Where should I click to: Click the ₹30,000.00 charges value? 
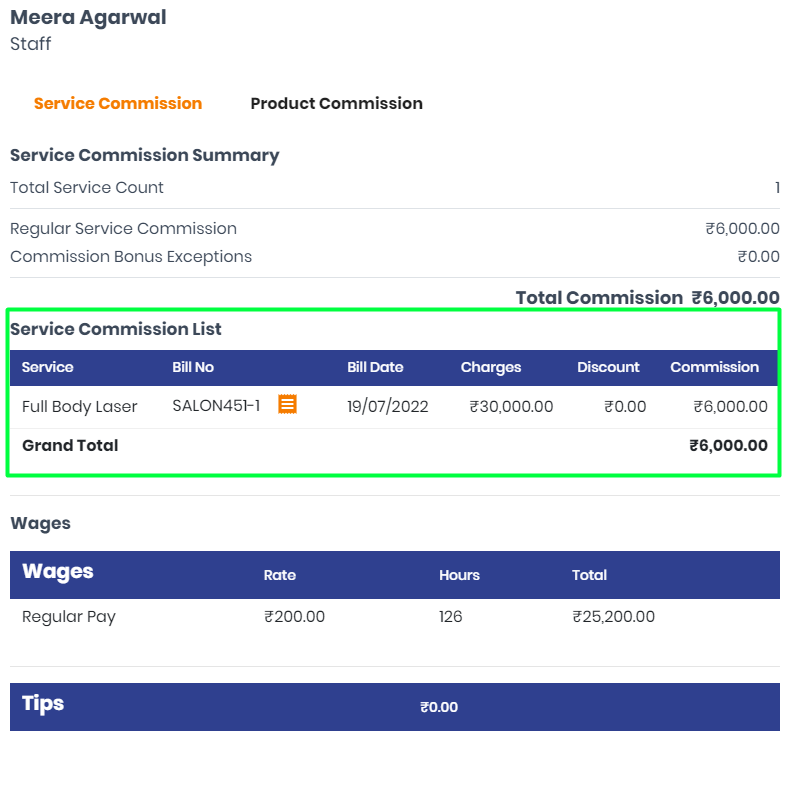pyautogui.click(x=511, y=407)
